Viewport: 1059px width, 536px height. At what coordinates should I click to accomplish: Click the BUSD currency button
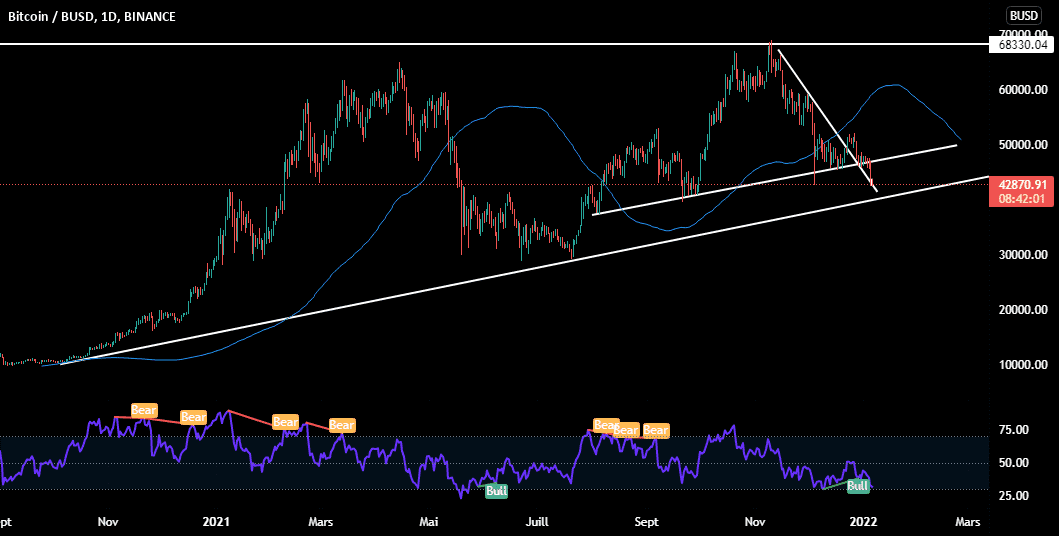tap(1026, 16)
